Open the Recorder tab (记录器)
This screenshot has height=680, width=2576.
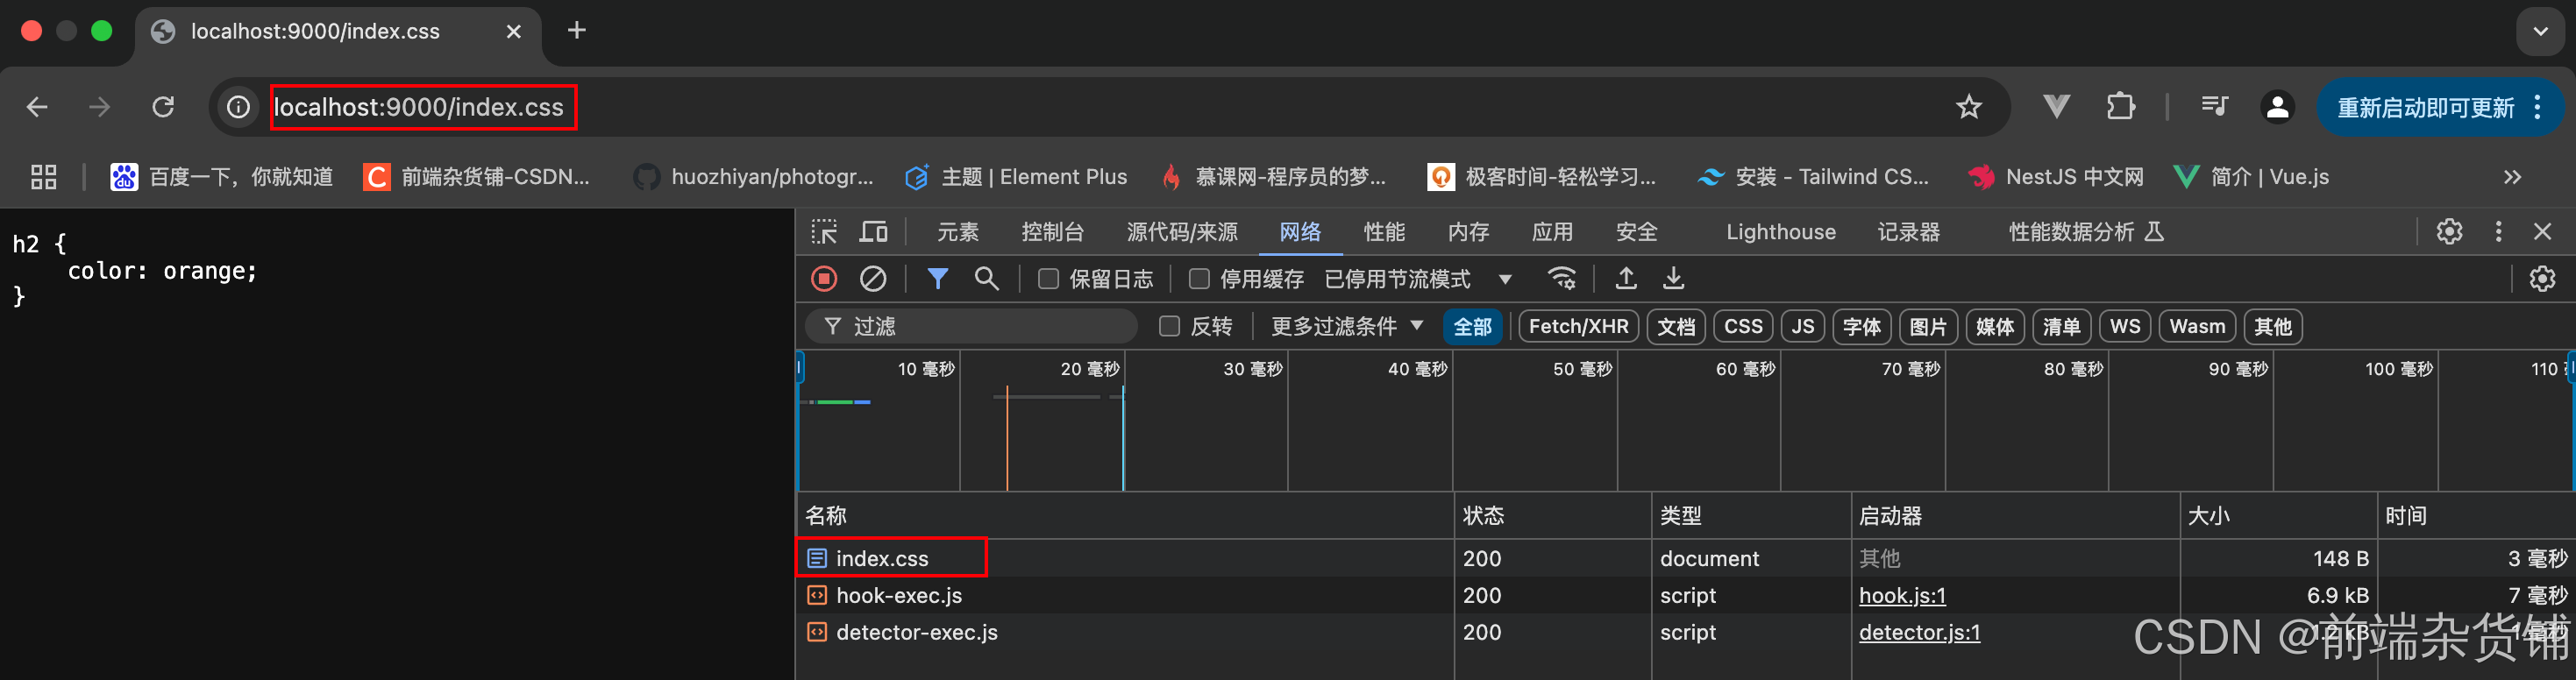[1908, 232]
